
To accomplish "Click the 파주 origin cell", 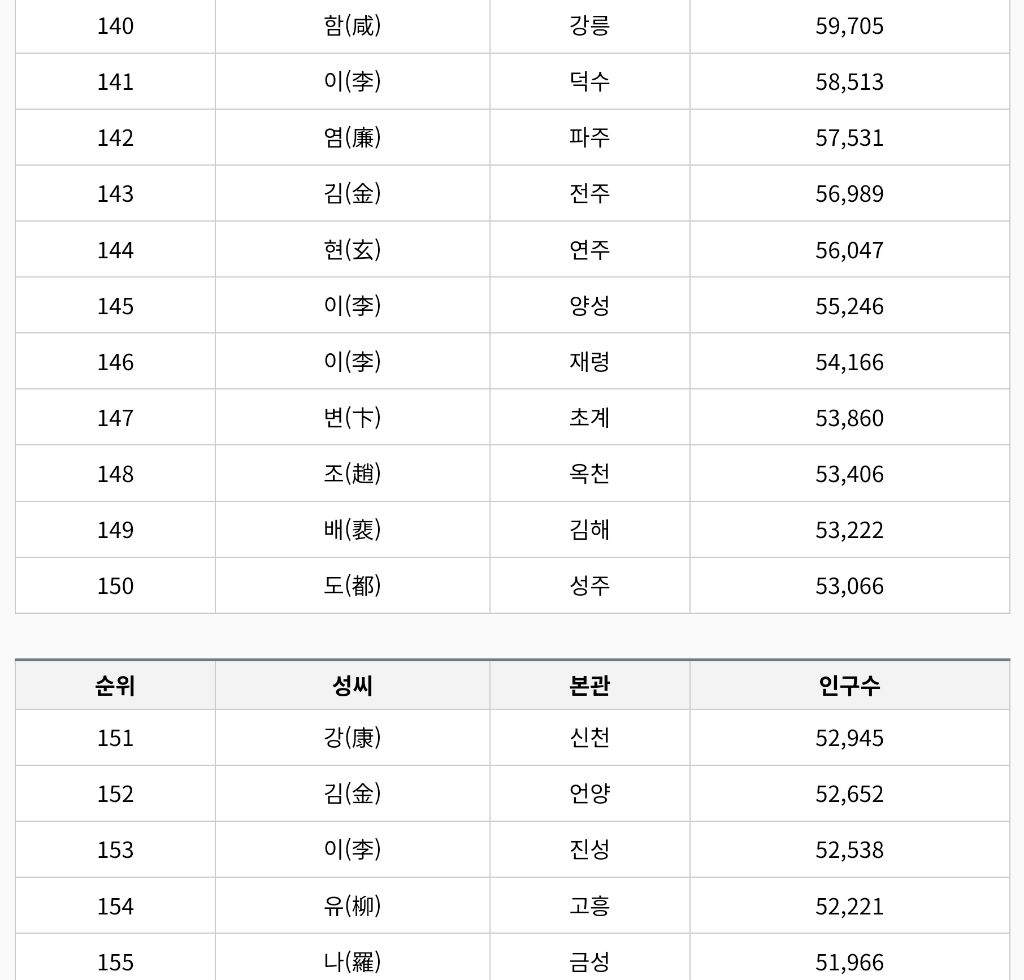I will tap(590, 138).
